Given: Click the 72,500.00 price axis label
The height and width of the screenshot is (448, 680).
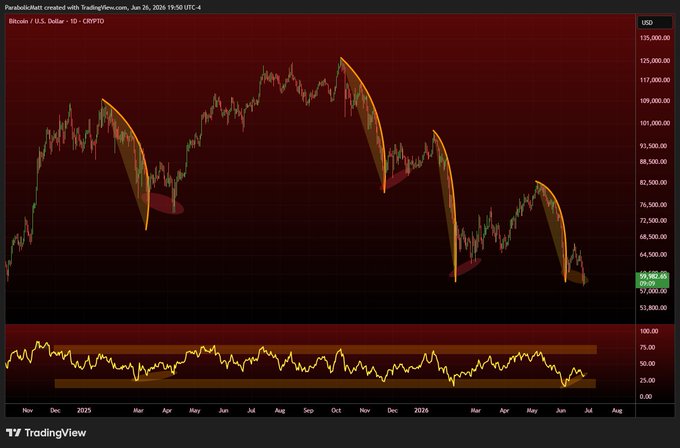Looking at the screenshot, I should pos(653,220).
